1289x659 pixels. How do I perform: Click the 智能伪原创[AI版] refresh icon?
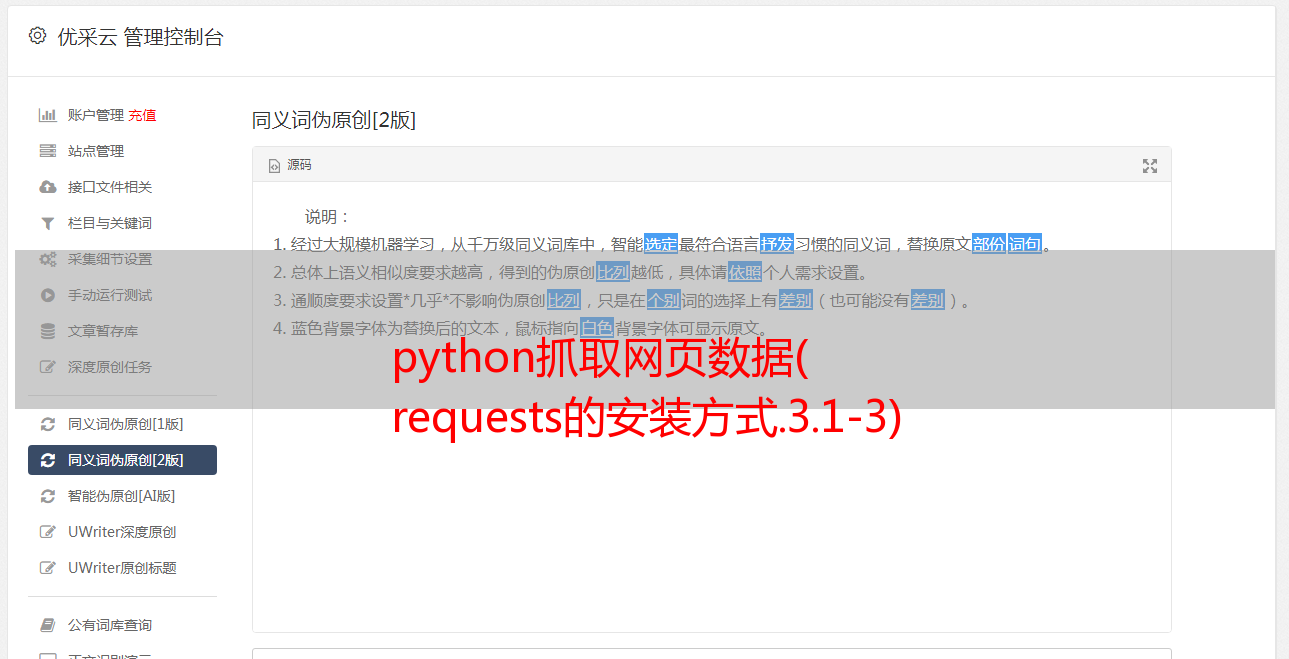coord(47,496)
